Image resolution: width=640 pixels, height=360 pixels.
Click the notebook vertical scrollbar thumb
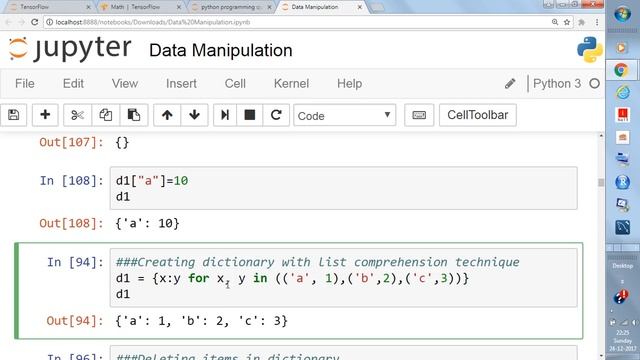click(x=601, y=182)
